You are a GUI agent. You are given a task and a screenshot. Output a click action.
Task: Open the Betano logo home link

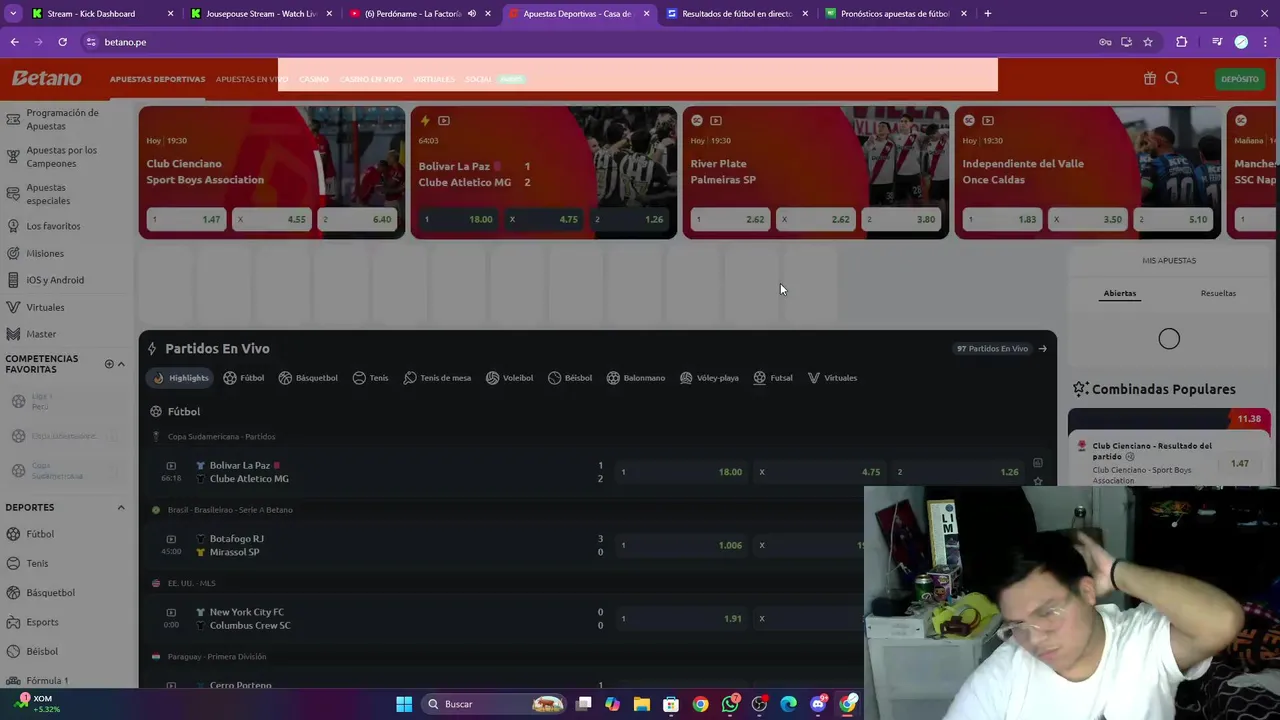46,78
